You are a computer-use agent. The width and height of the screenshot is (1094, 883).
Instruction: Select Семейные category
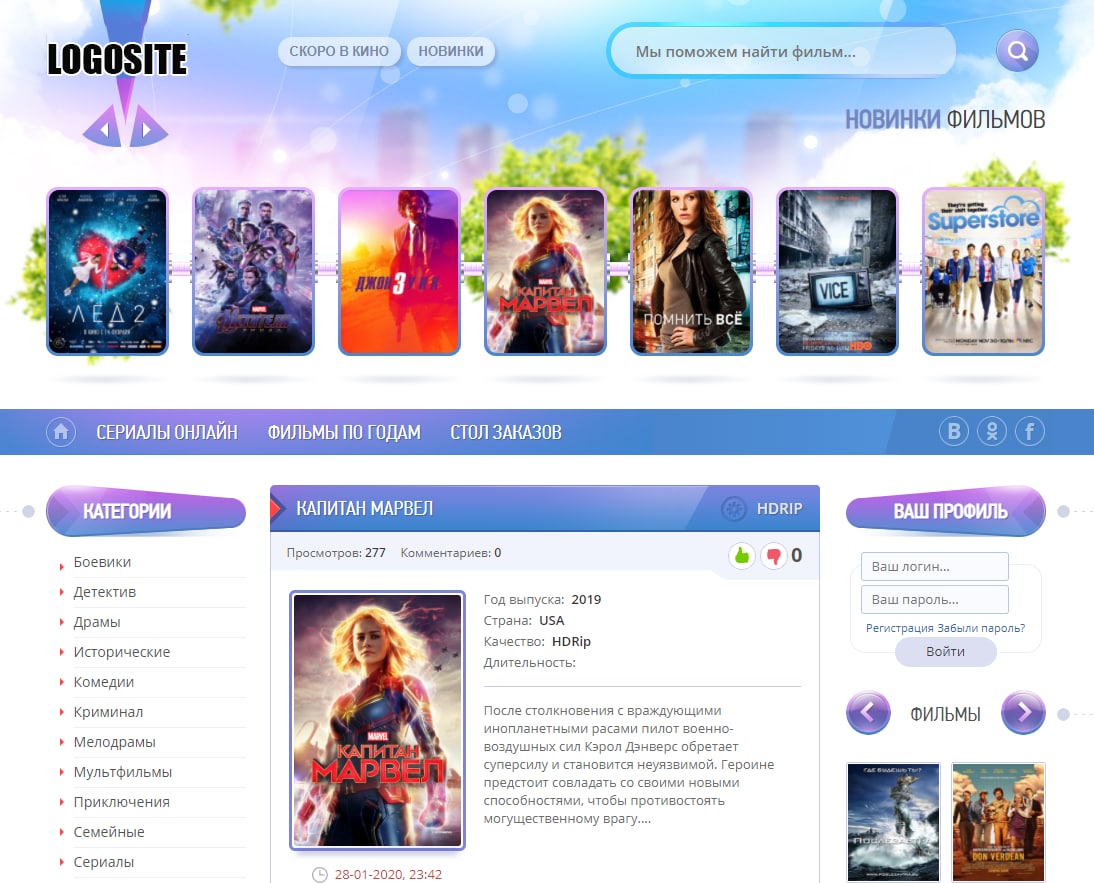coord(109,832)
